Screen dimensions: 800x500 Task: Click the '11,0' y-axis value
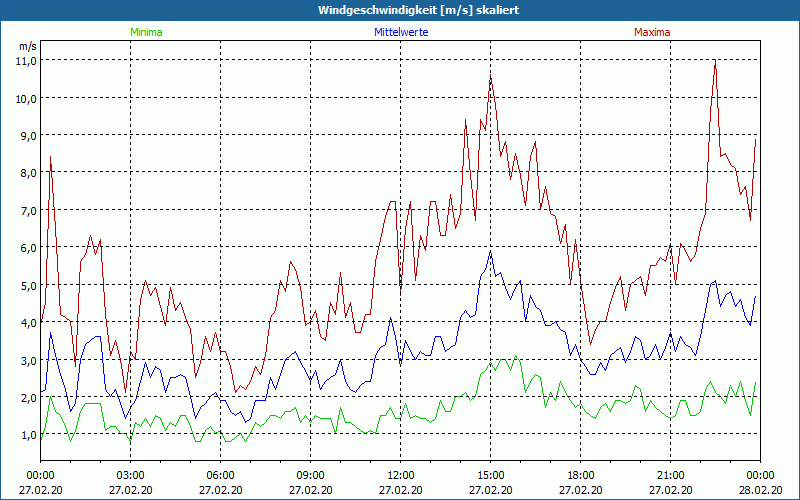coord(27,61)
